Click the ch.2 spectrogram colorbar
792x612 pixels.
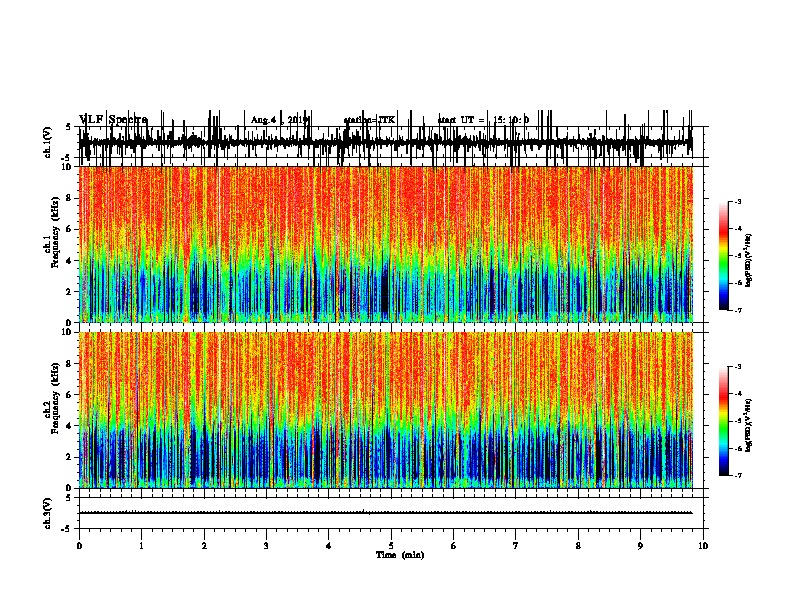point(723,421)
